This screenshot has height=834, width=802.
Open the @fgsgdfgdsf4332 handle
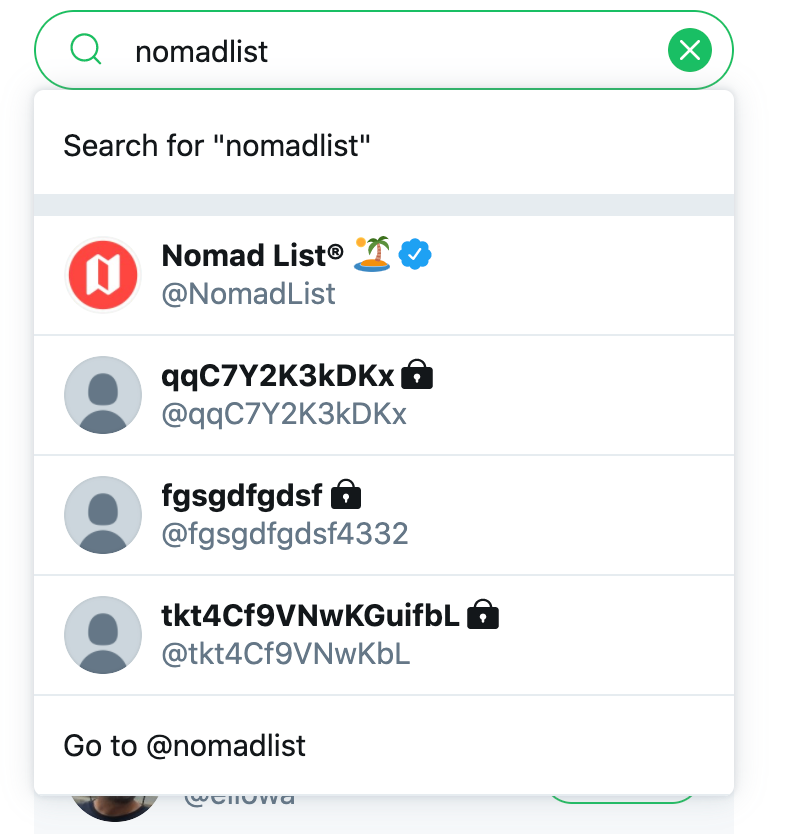coord(285,534)
